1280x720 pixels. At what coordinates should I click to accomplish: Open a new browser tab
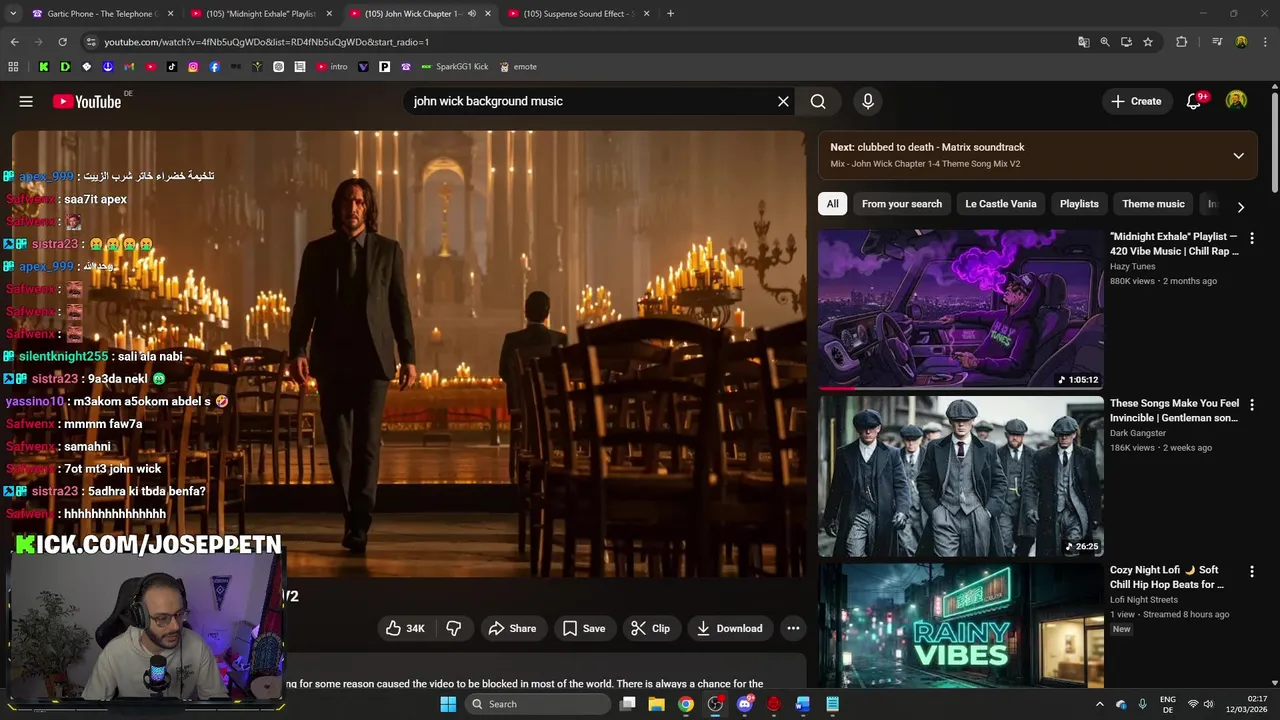[x=670, y=14]
